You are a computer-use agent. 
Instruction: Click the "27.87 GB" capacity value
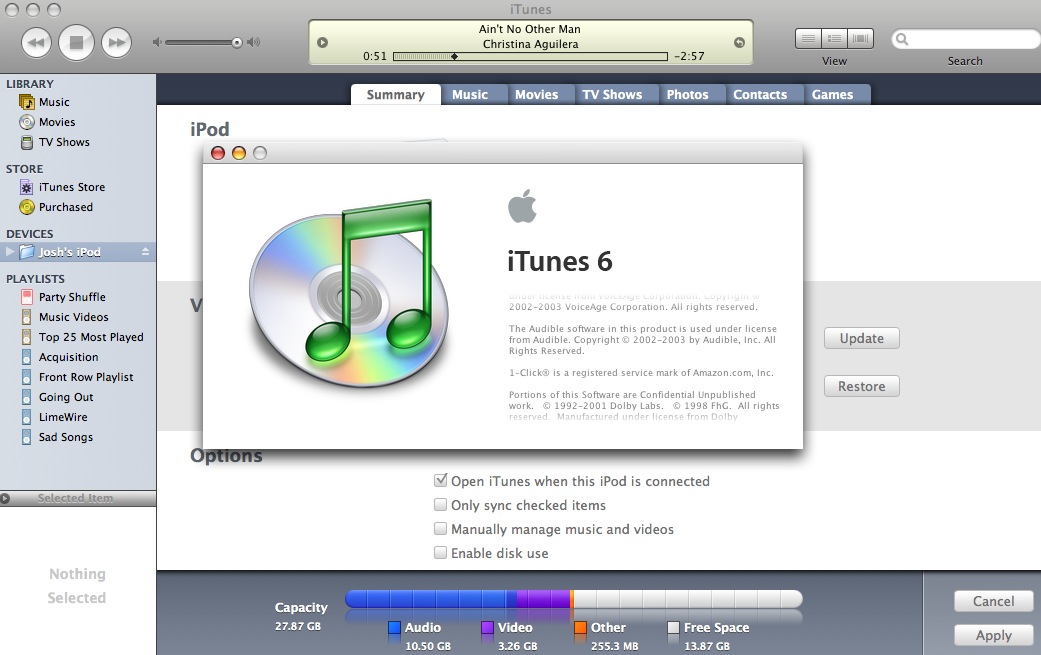click(x=298, y=626)
